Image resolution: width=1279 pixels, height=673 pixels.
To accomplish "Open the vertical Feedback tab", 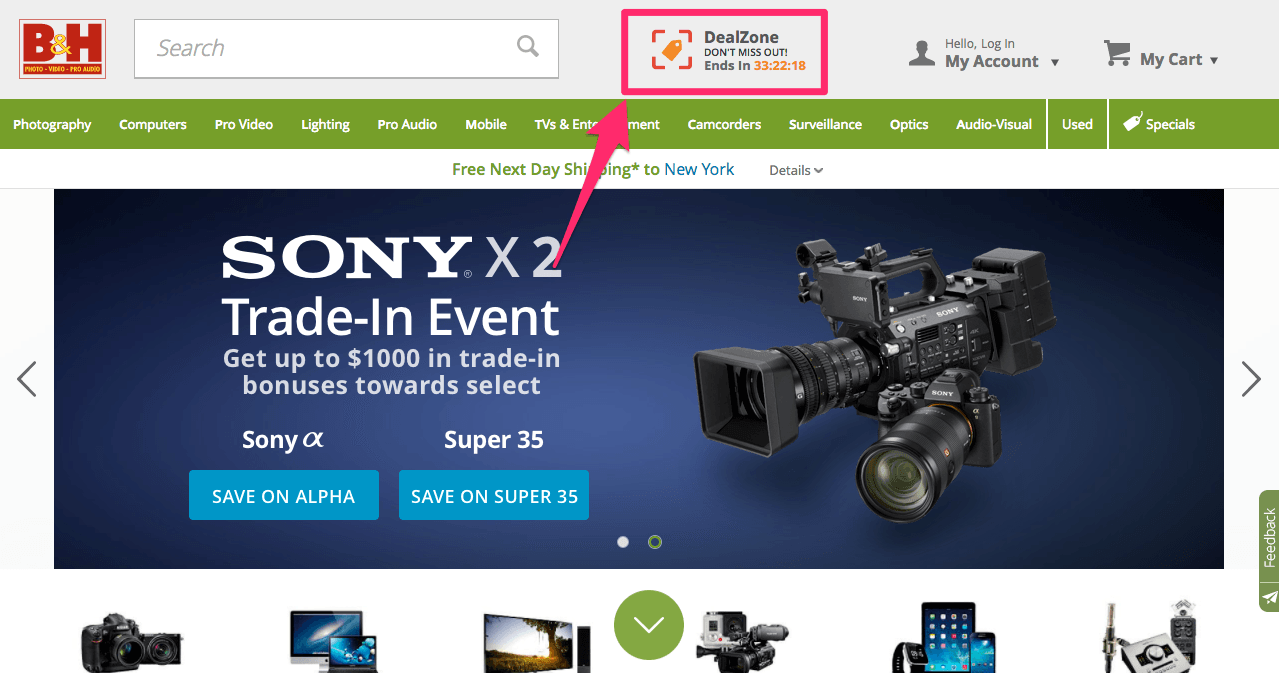I will [x=1269, y=538].
